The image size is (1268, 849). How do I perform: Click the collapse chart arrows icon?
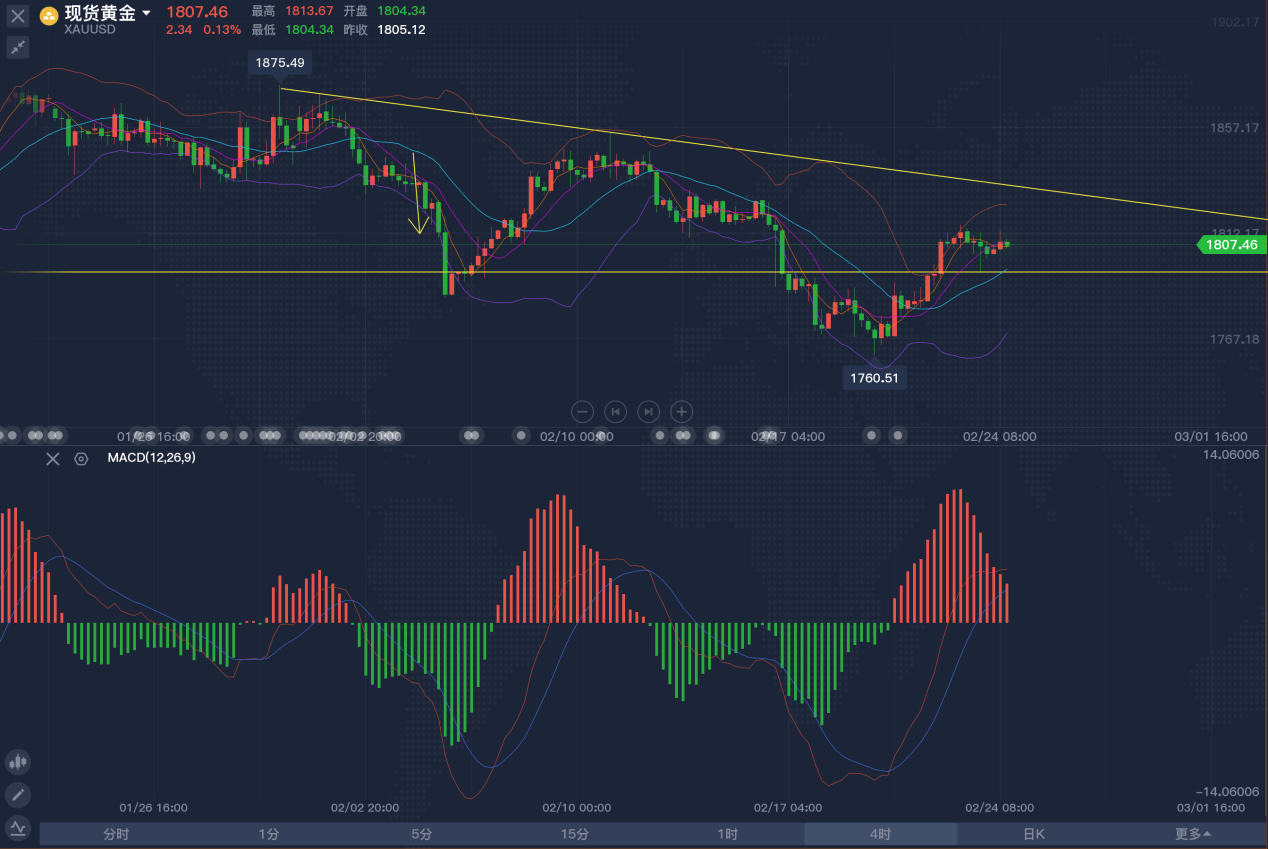pos(18,47)
